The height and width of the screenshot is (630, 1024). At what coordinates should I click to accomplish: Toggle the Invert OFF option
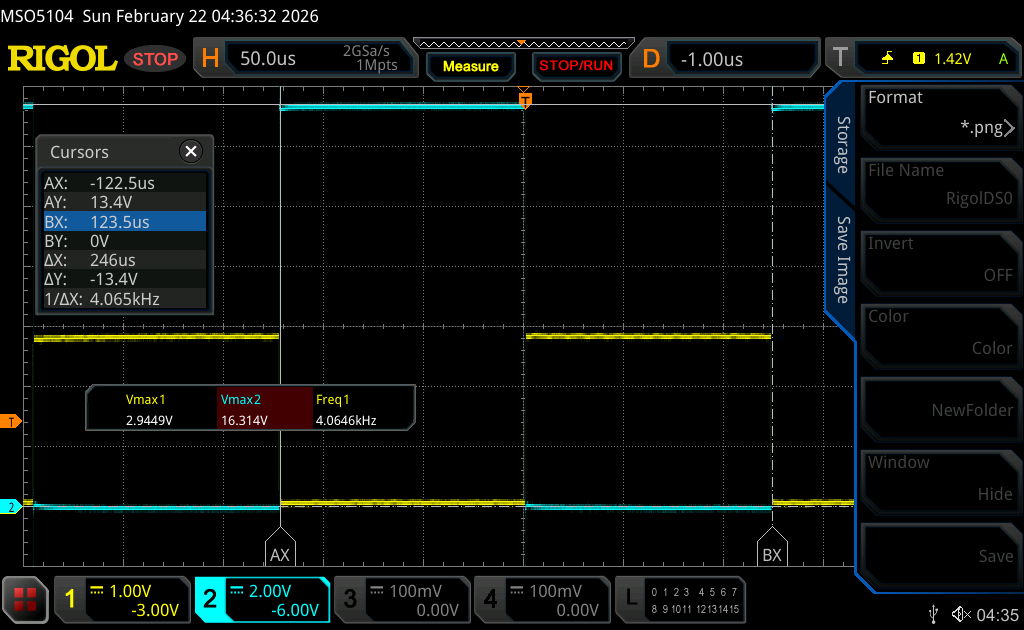[x=940, y=261]
